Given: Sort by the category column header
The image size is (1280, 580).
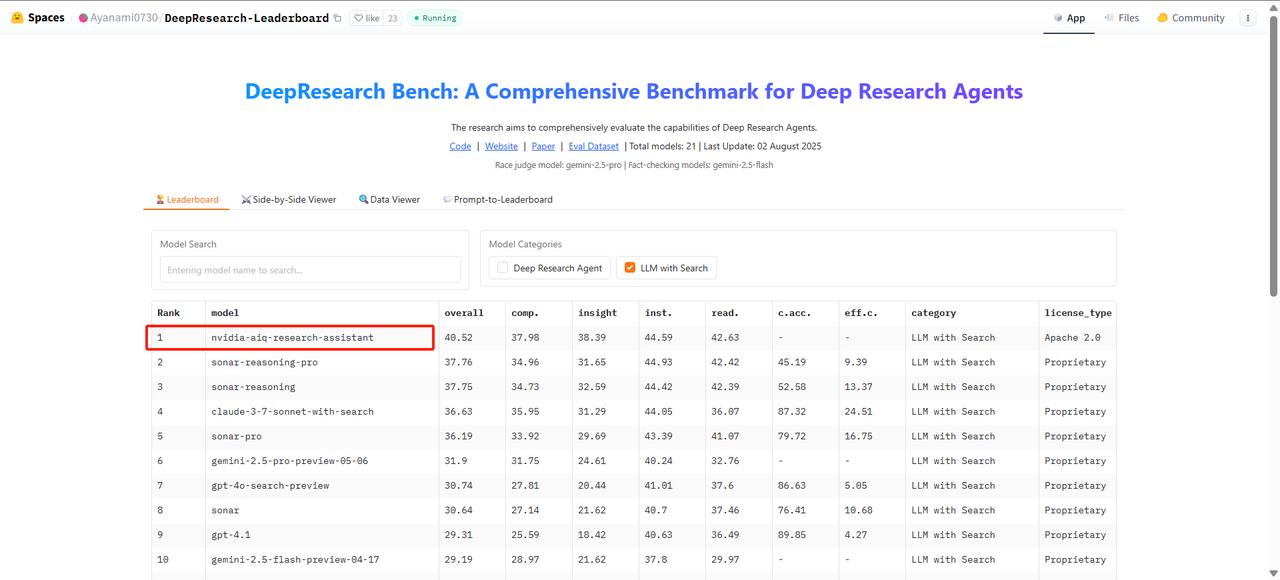Looking at the screenshot, I should click(972, 313).
